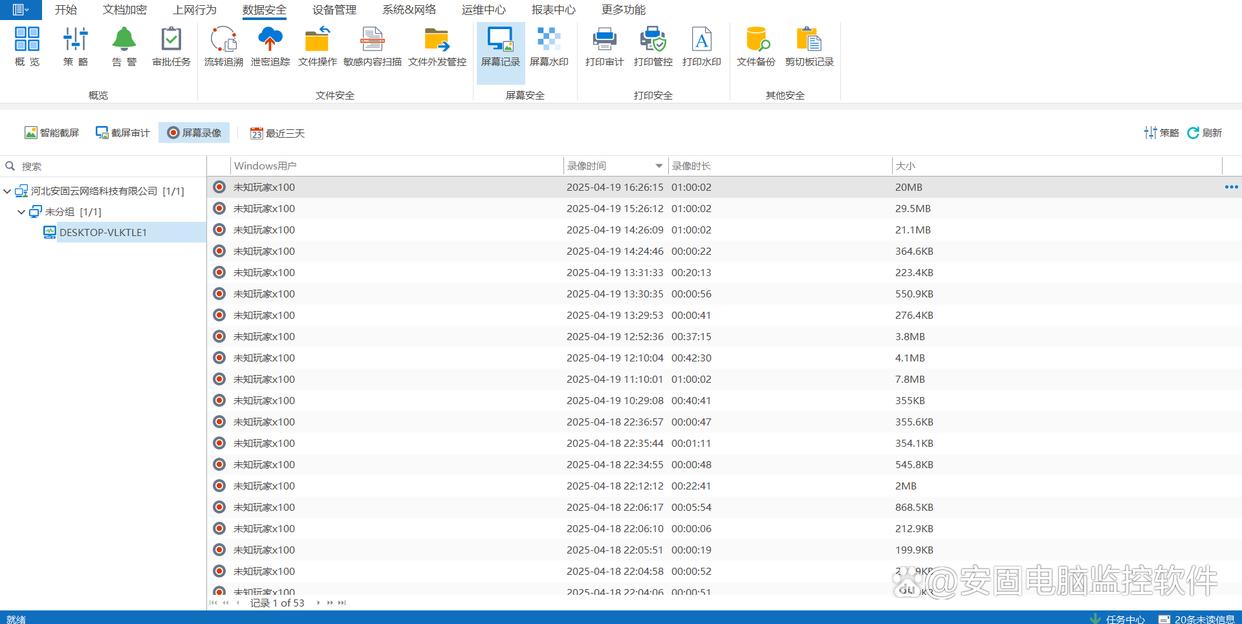This screenshot has height=624, width=1242.
Task: Open the 最近三天 date filter
Action: (x=277, y=133)
